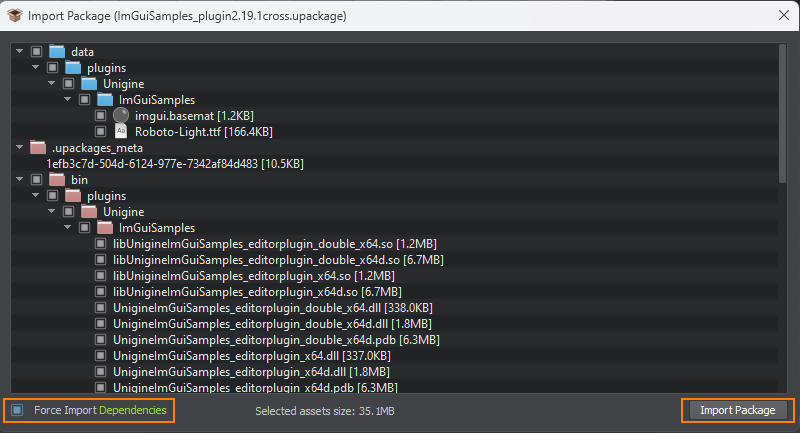Collapse the bin folder arrow
Viewport: 800px width, 433px height.
click(x=19, y=179)
